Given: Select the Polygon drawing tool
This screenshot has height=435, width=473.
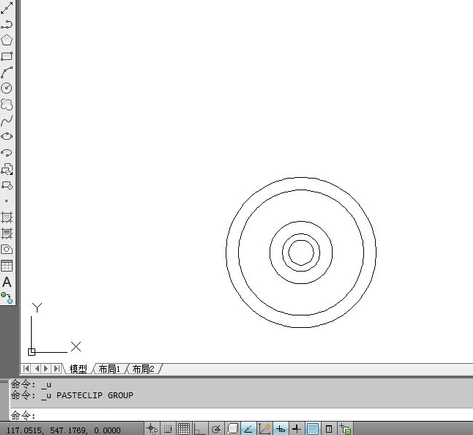Looking at the screenshot, I should point(7,40).
